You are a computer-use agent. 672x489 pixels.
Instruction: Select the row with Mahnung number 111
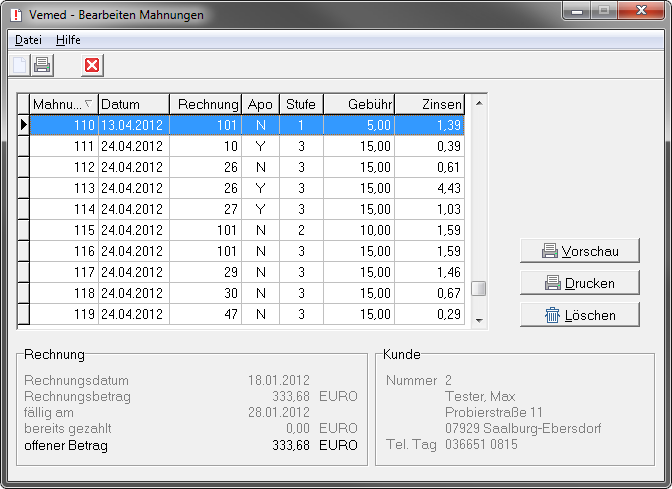[x=247, y=146]
